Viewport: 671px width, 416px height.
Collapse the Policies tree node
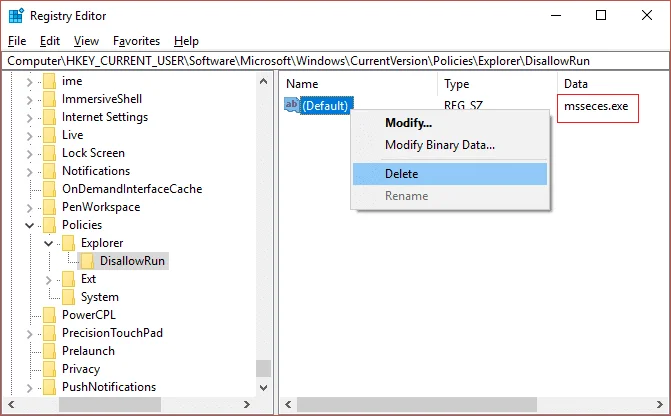click(x=29, y=225)
